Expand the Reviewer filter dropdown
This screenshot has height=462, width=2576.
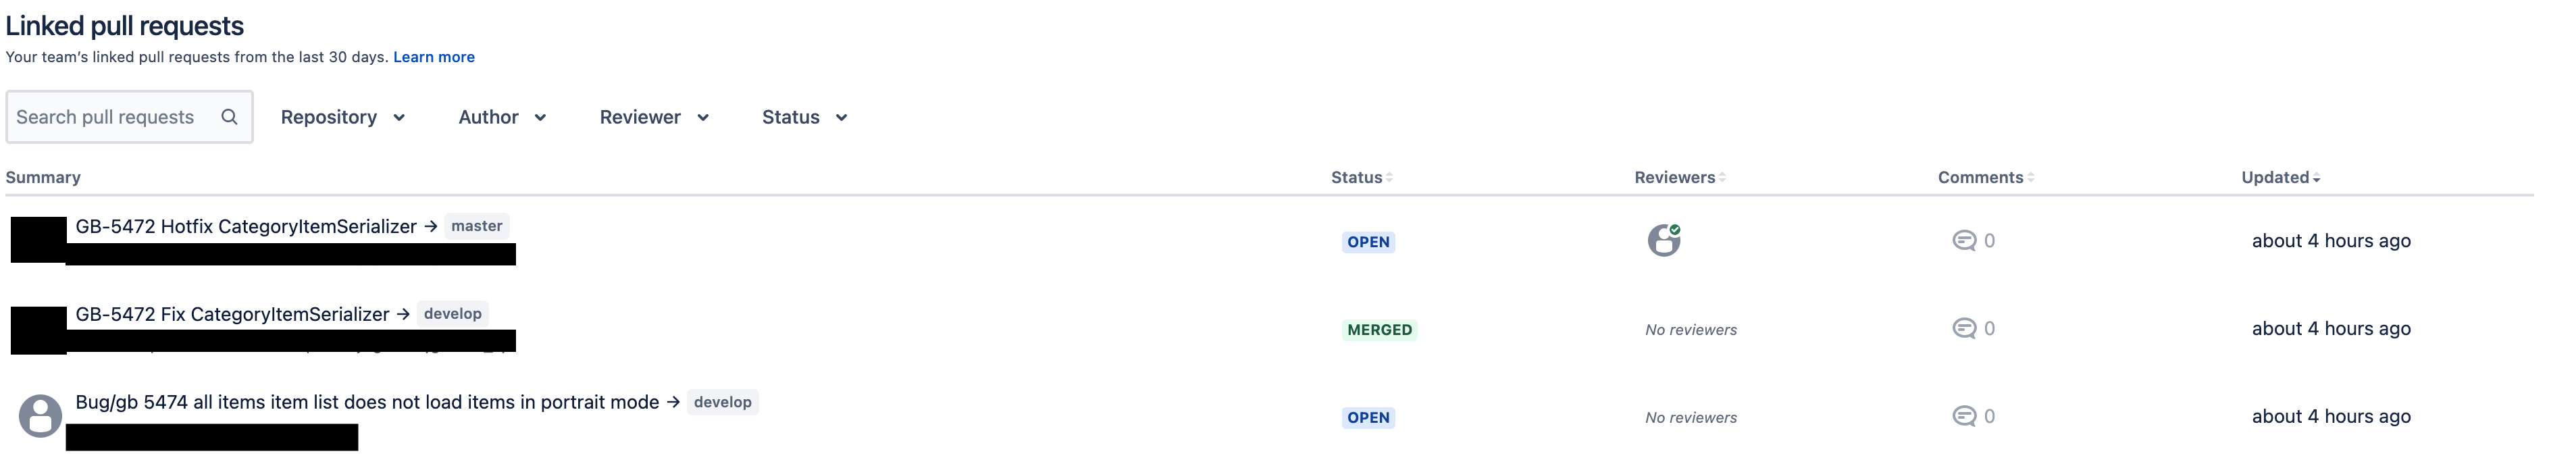pyautogui.click(x=653, y=116)
